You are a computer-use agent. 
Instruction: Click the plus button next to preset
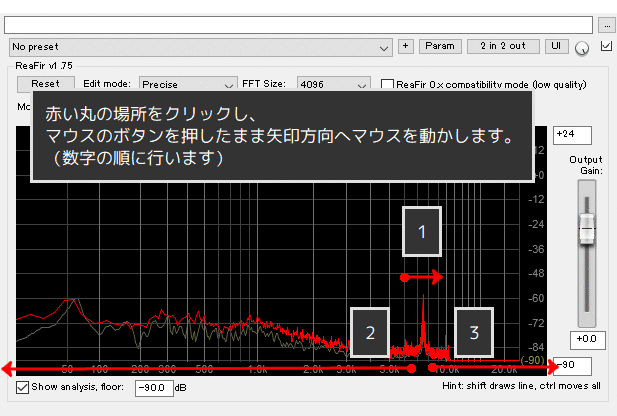pos(405,46)
